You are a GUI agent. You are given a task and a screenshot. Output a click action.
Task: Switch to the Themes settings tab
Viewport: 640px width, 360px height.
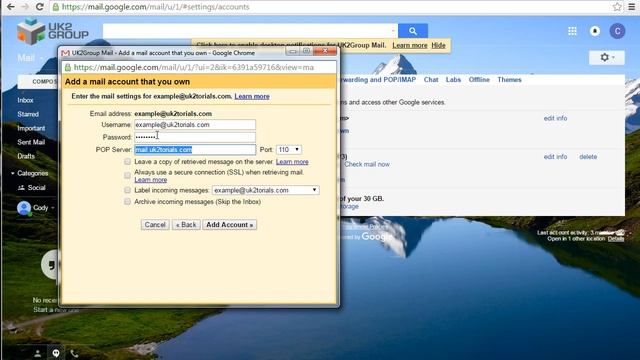509,80
